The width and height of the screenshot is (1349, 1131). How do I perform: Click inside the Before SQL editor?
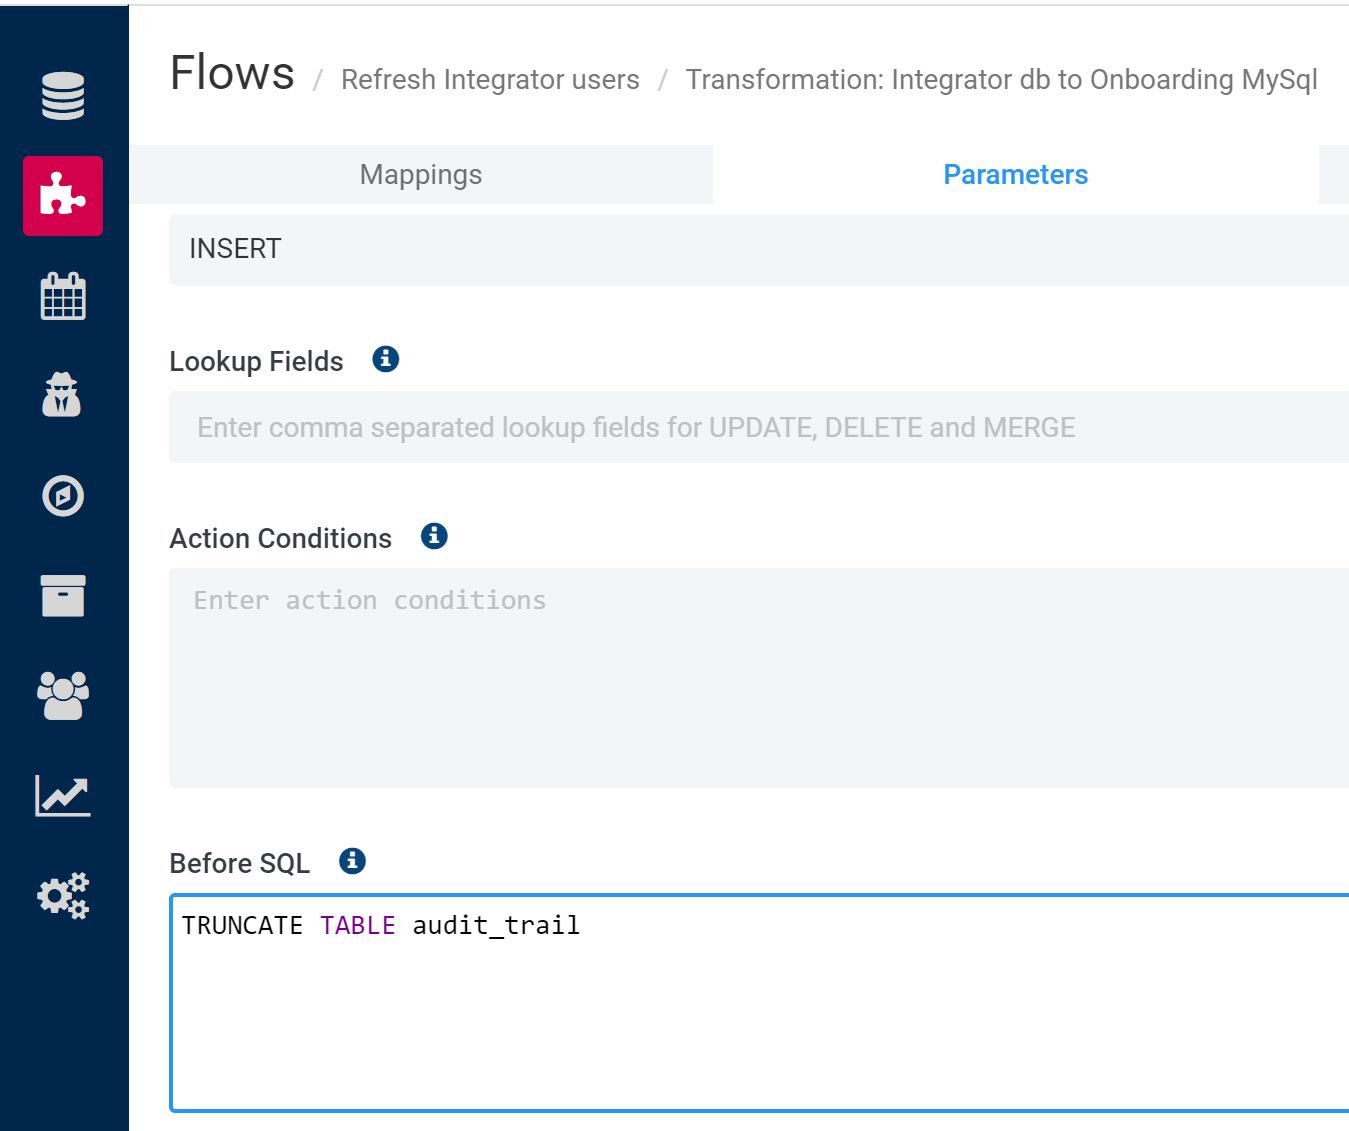click(760, 1003)
